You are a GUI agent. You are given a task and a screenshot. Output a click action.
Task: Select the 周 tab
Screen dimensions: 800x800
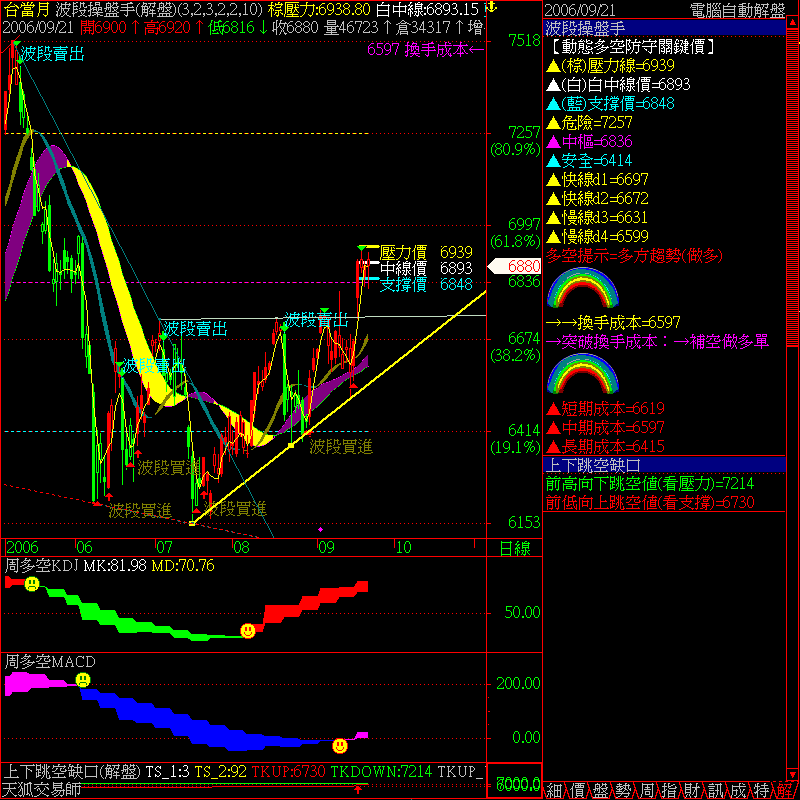click(x=646, y=790)
